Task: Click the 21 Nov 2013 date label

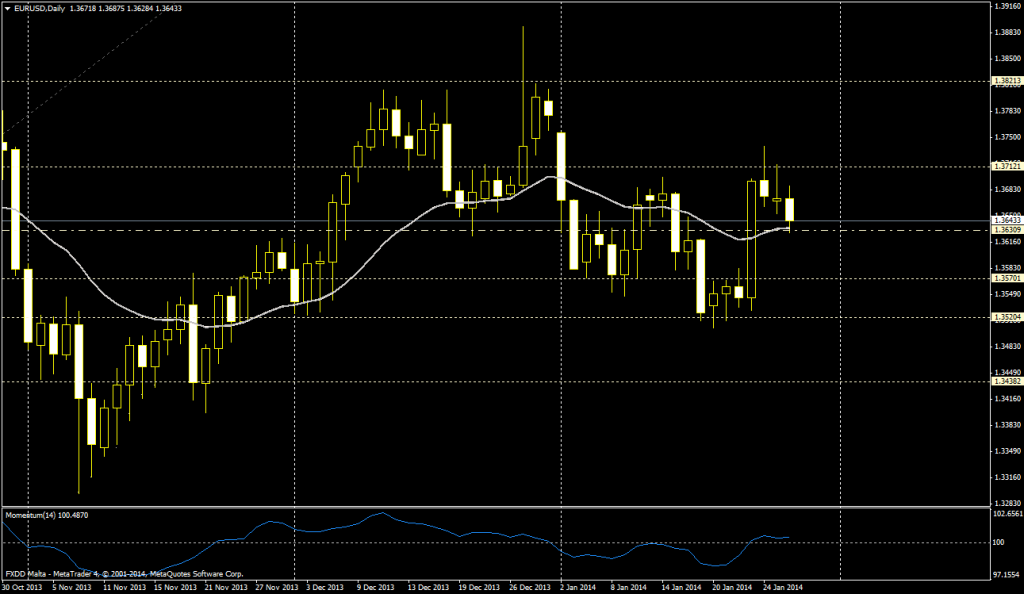Action: 223,587
